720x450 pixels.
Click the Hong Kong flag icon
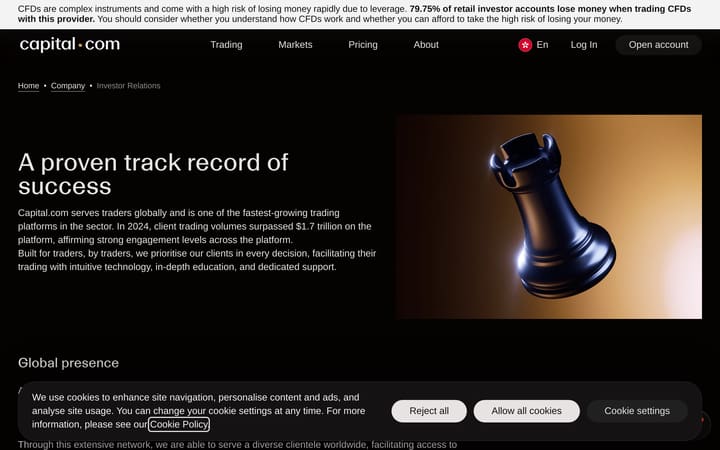[x=525, y=45]
